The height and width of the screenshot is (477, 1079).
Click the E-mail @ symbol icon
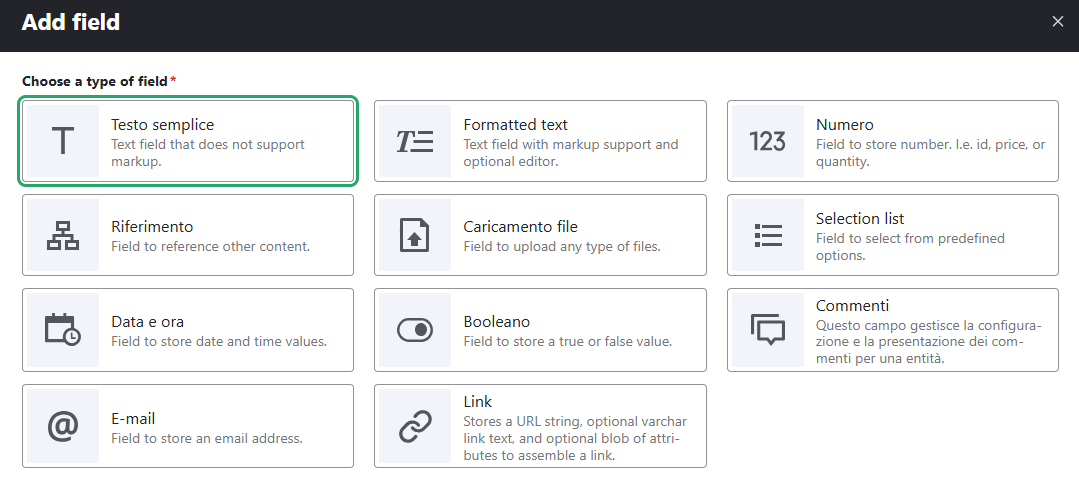point(63,426)
